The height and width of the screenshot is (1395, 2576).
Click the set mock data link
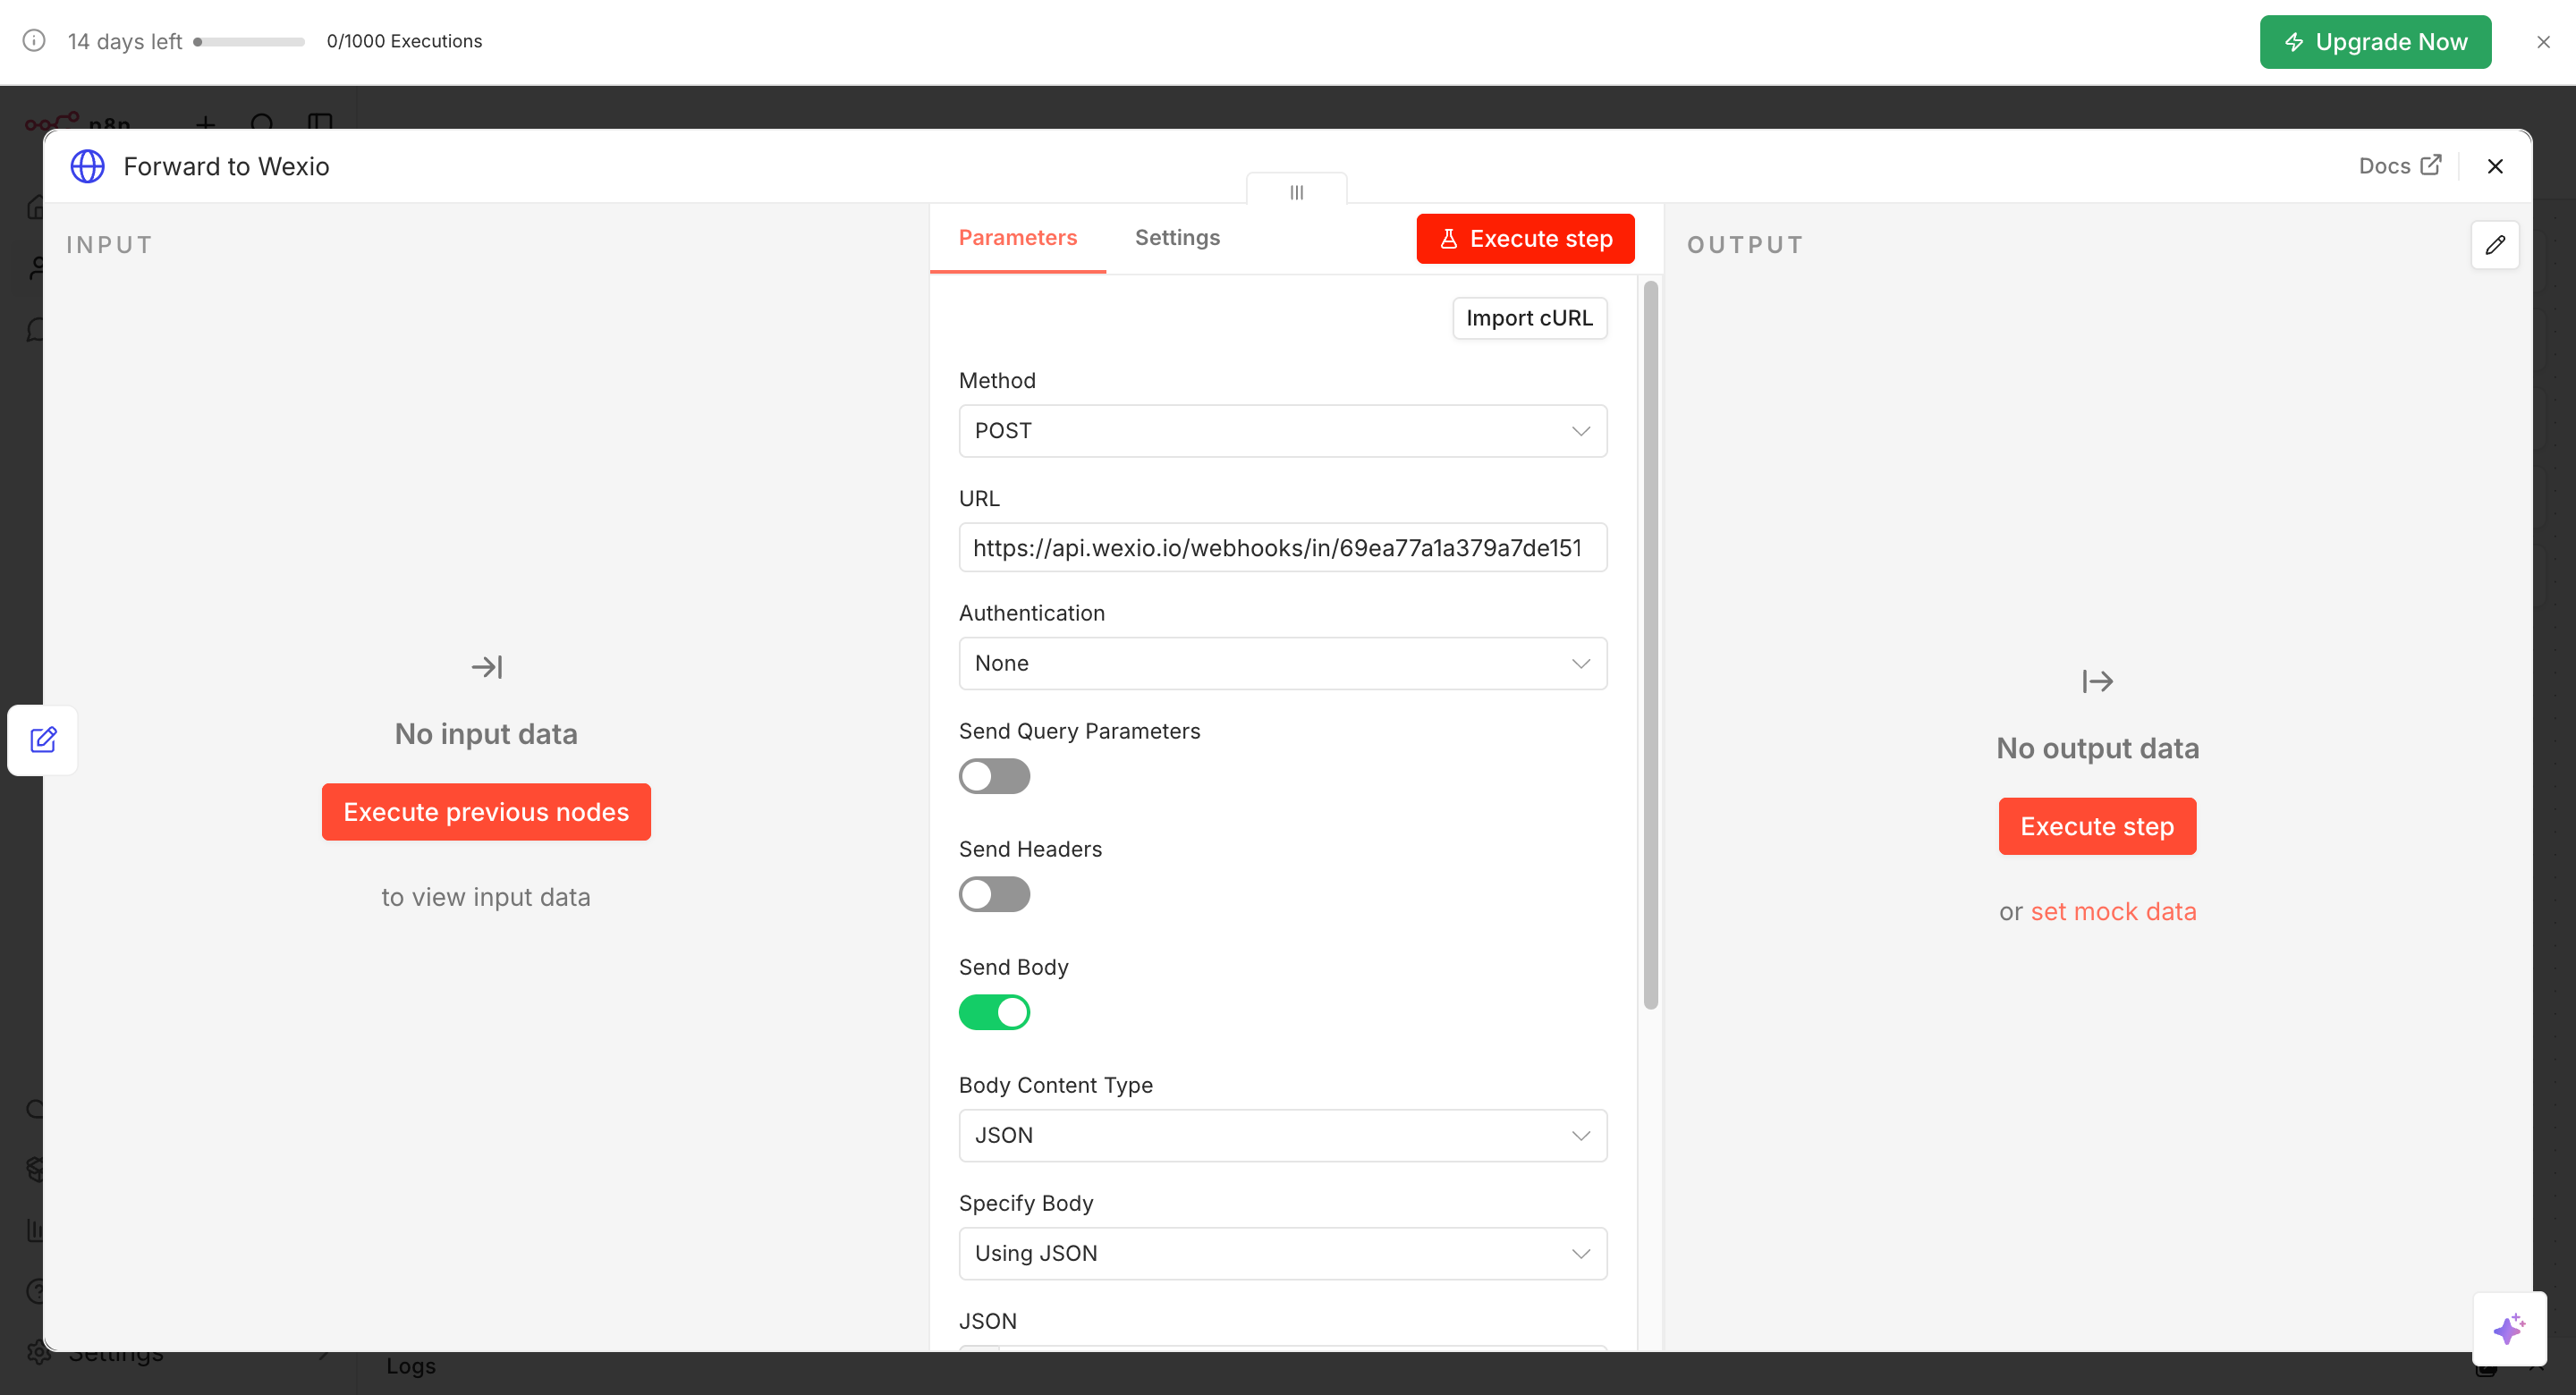pos(2114,911)
